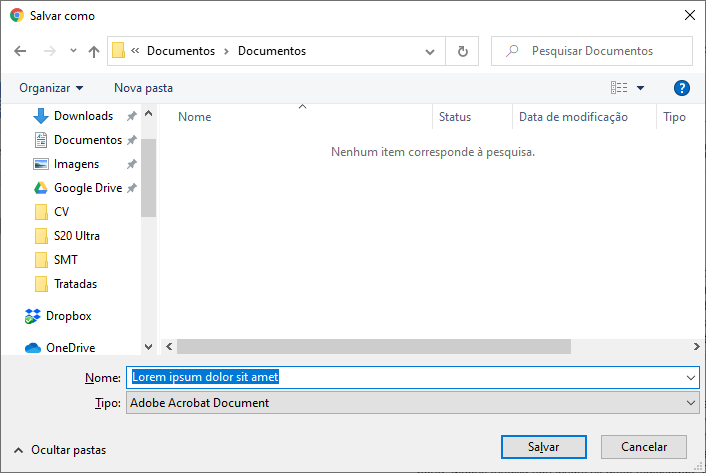Click the Cancelar button
Image resolution: width=706 pixels, height=473 pixels.
click(x=643, y=446)
